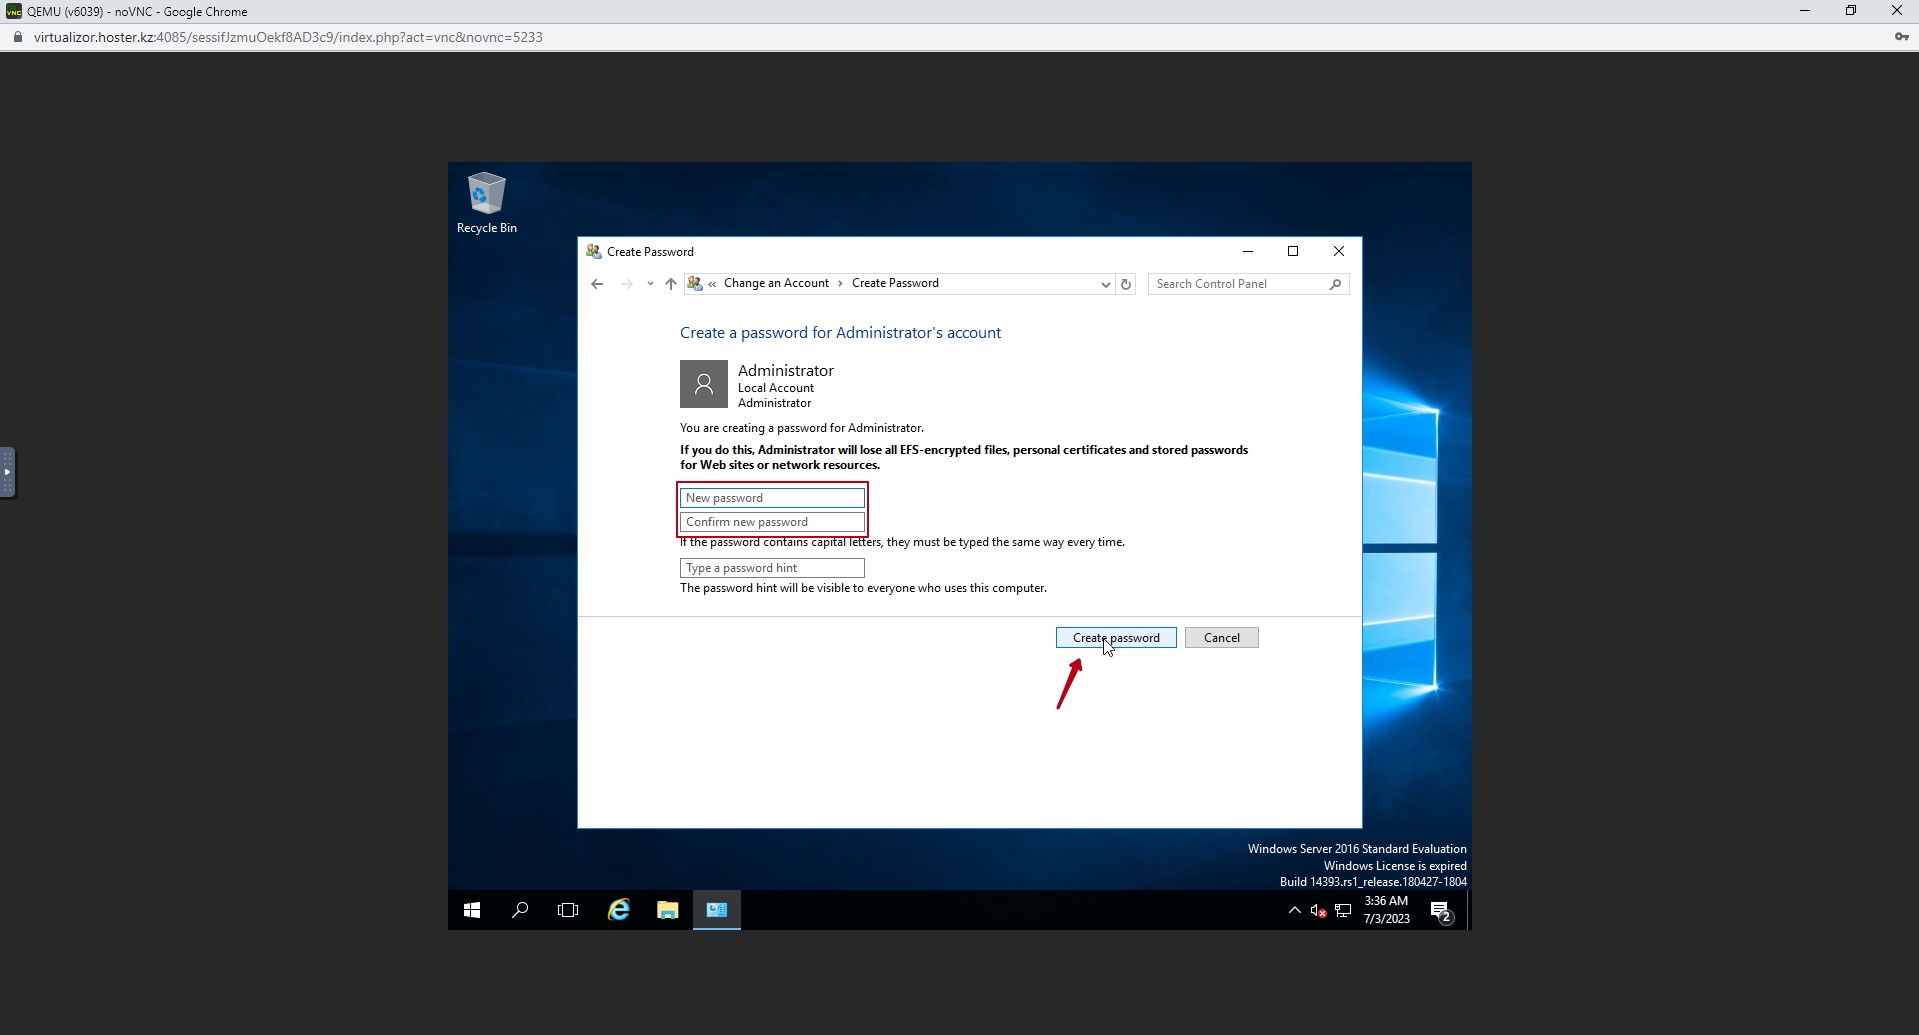Click the site lock icon in Chrome
The image size is (1919, 1035).
coord(17,37)
